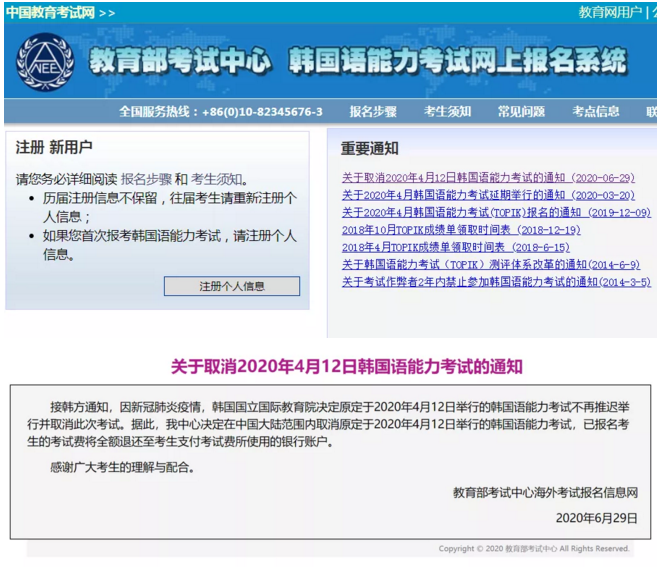Image resolution: width=657 pixels, height=576 pixels.
Task: Click the 重要通知 heading
Action: (369, 148)
